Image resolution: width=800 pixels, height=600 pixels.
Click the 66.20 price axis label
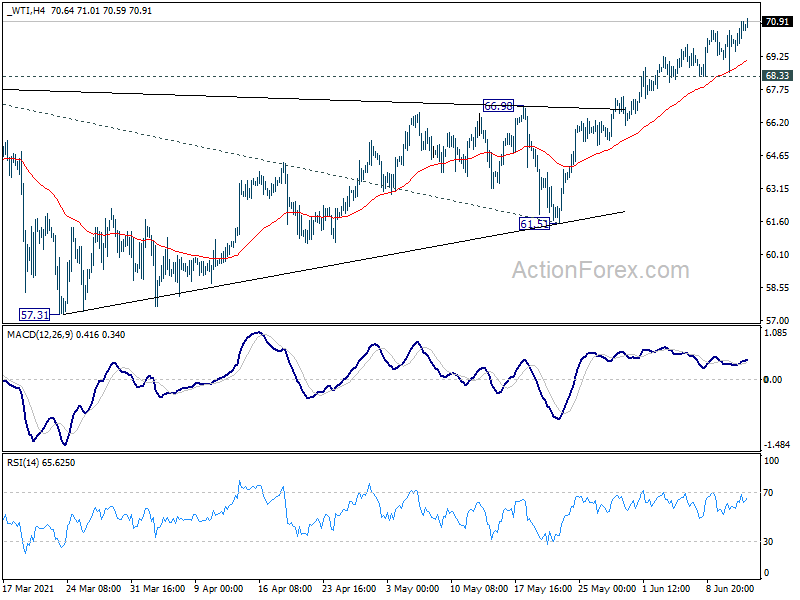[x=777, y=122]
